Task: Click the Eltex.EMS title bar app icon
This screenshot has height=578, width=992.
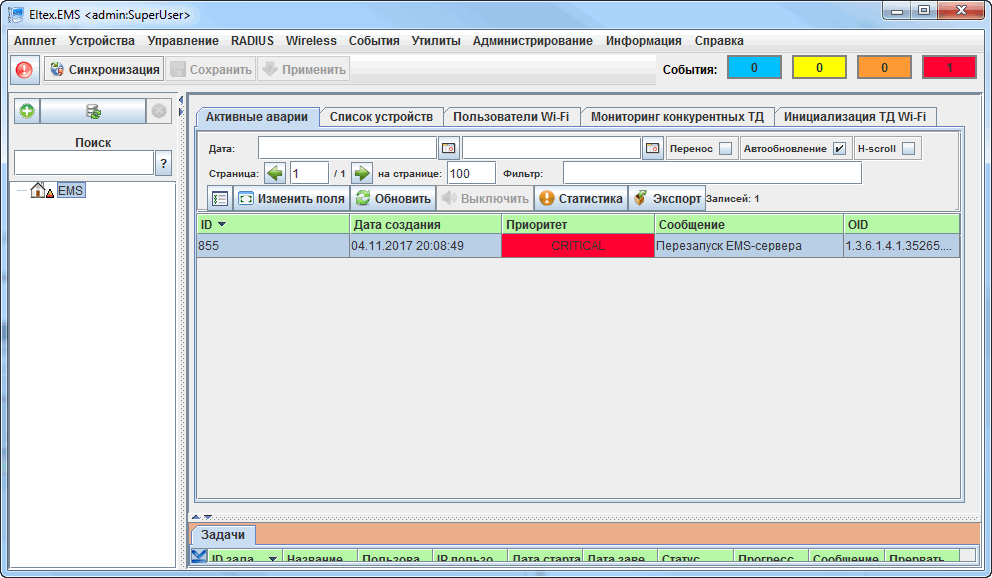Action: pos(17,14)
